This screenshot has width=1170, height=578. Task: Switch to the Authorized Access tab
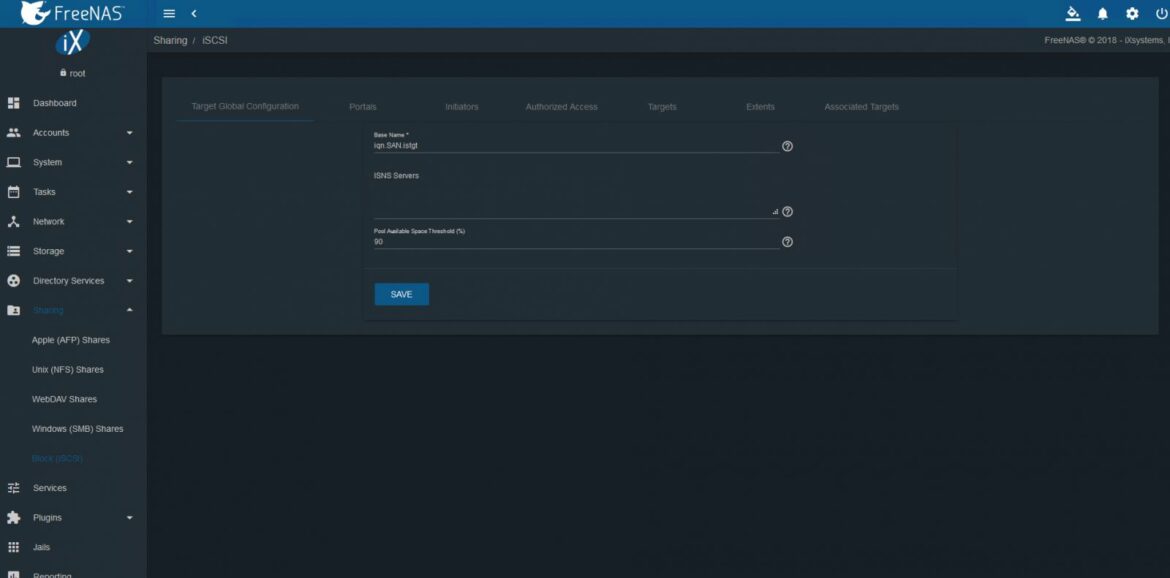coord(561,107)
